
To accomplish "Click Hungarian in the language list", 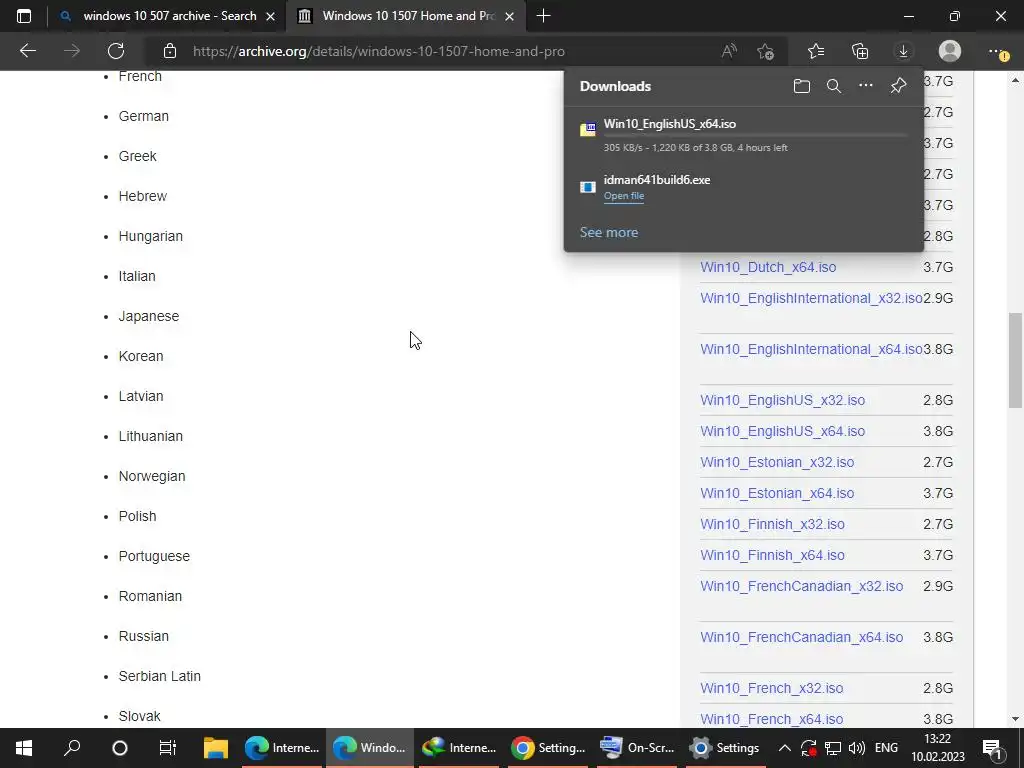I will tap(151, 236).
